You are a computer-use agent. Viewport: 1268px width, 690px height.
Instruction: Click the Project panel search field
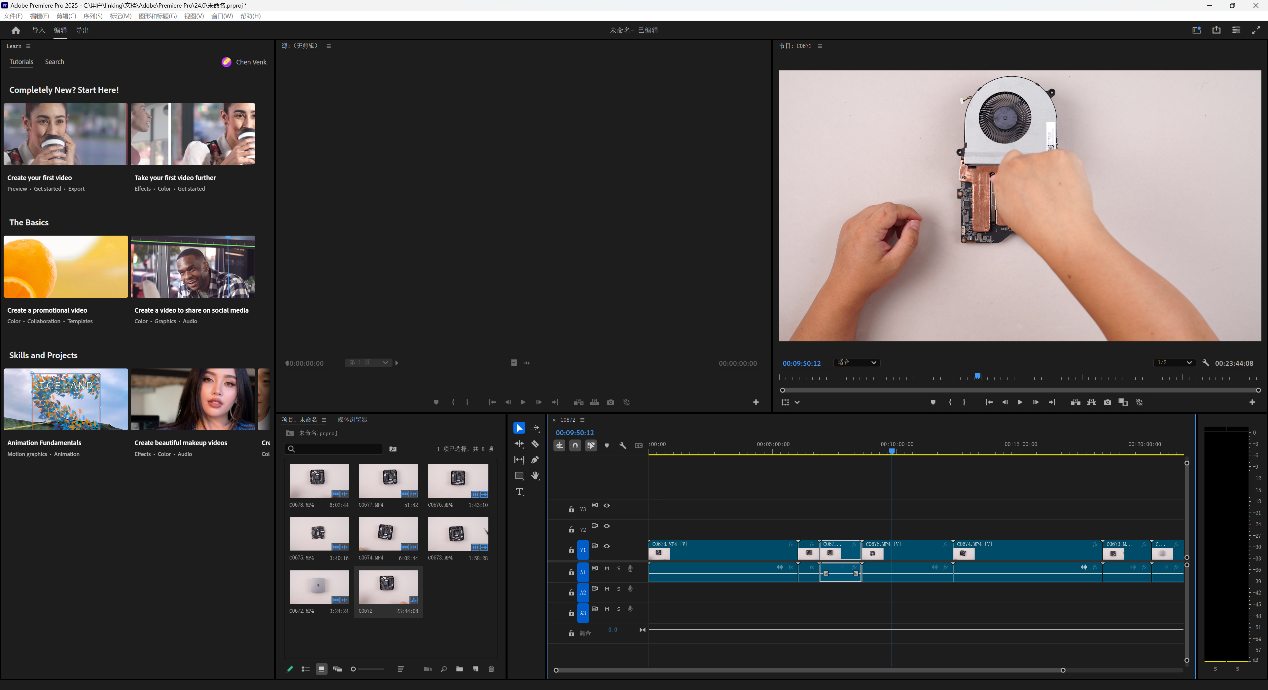334,449
